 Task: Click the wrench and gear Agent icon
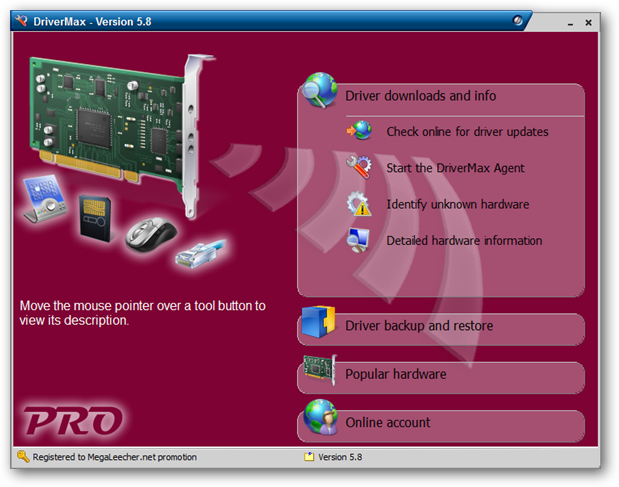pos(359,167)
